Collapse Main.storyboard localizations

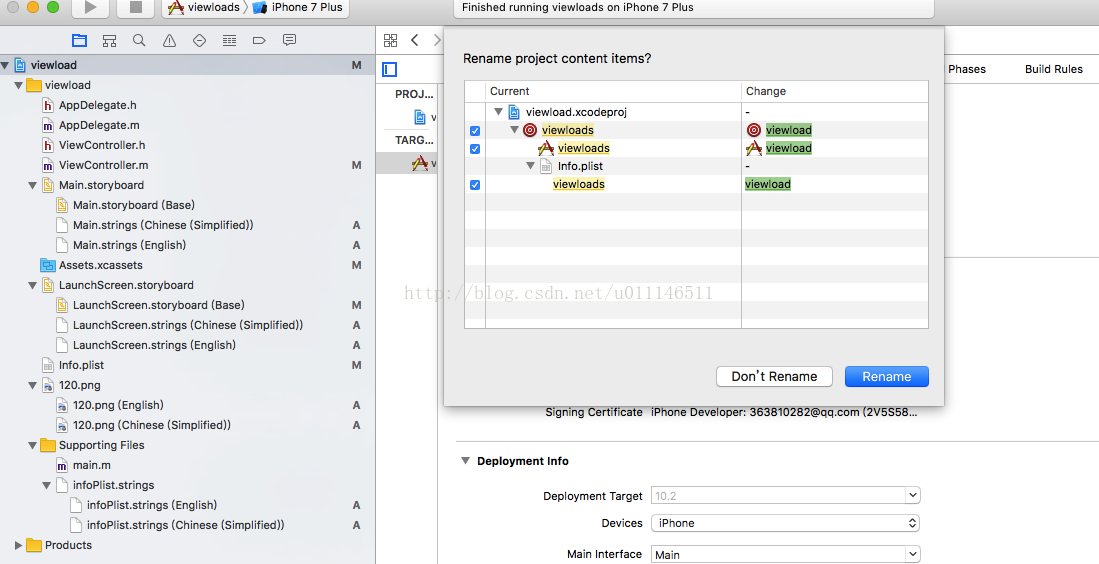33,186
